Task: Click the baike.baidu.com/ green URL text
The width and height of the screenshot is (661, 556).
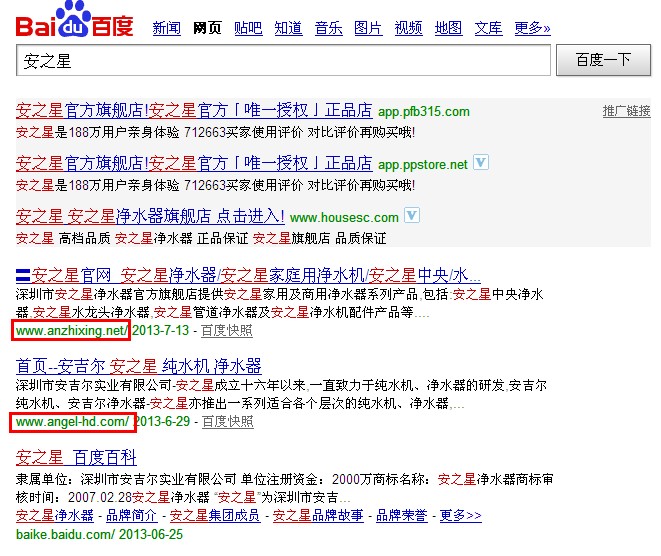Action: click(x=65, y=535)
